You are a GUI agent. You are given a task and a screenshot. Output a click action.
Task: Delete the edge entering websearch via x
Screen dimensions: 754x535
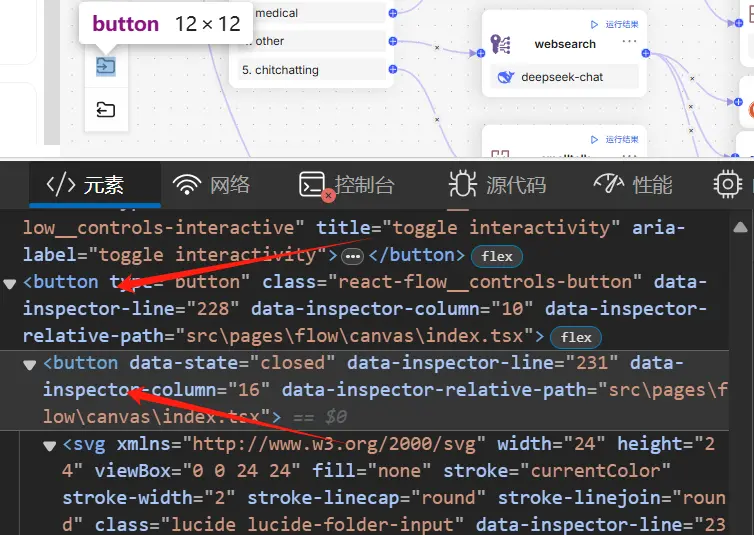click(x=437, y=48)
